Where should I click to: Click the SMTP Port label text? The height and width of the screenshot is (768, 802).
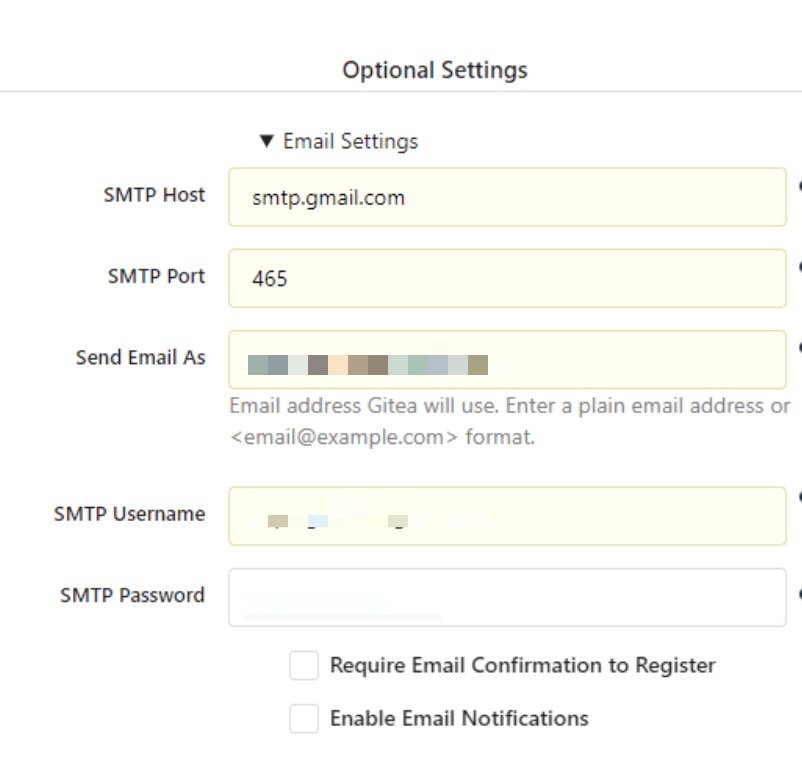[156, 275]
